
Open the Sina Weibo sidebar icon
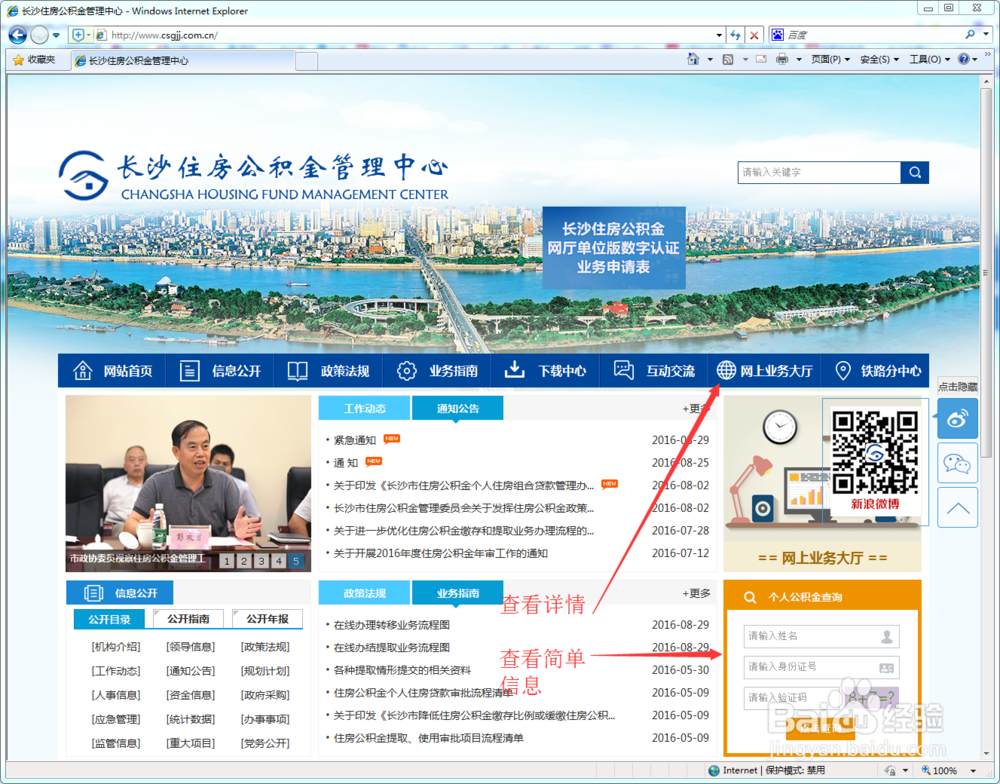pos(957,418)
